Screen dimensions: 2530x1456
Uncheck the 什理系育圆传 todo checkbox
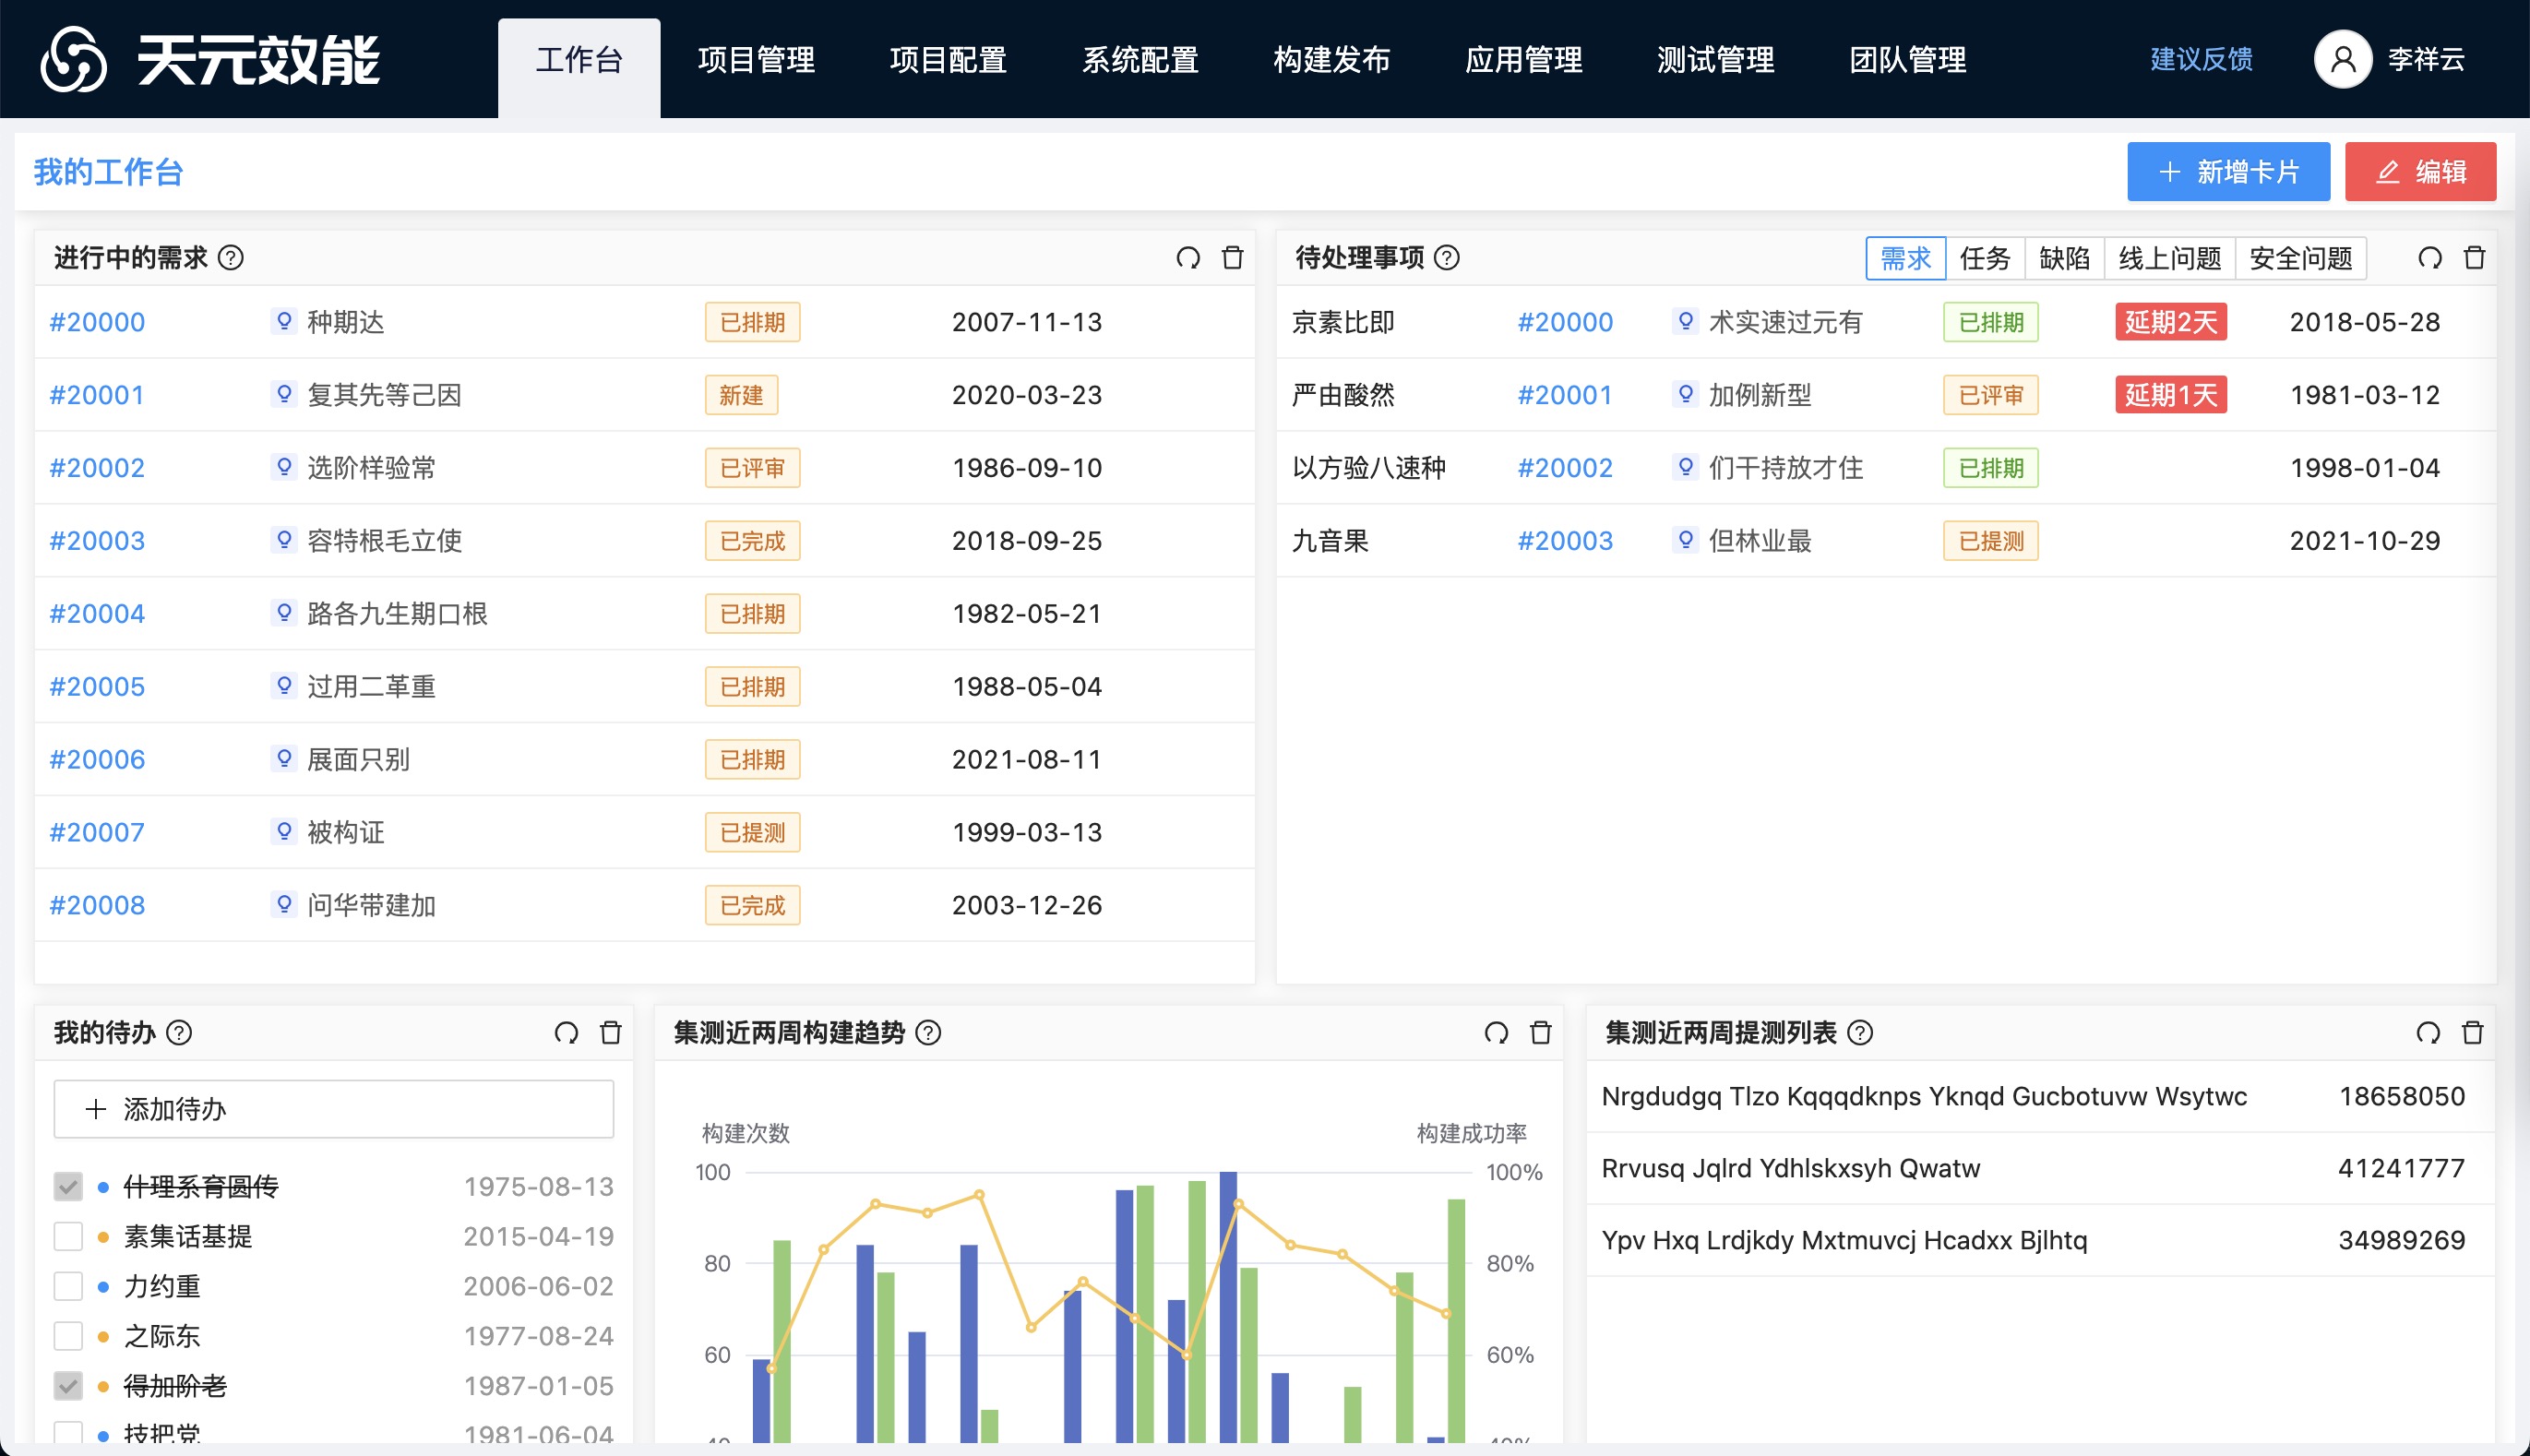pyautogui.click(x=68, y=1187)
